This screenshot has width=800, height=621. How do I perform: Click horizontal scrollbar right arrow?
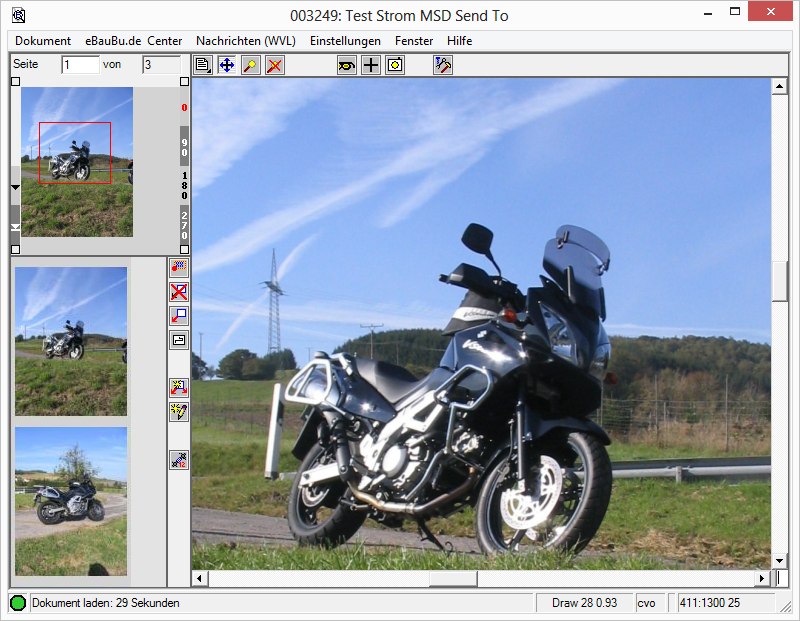762,579
